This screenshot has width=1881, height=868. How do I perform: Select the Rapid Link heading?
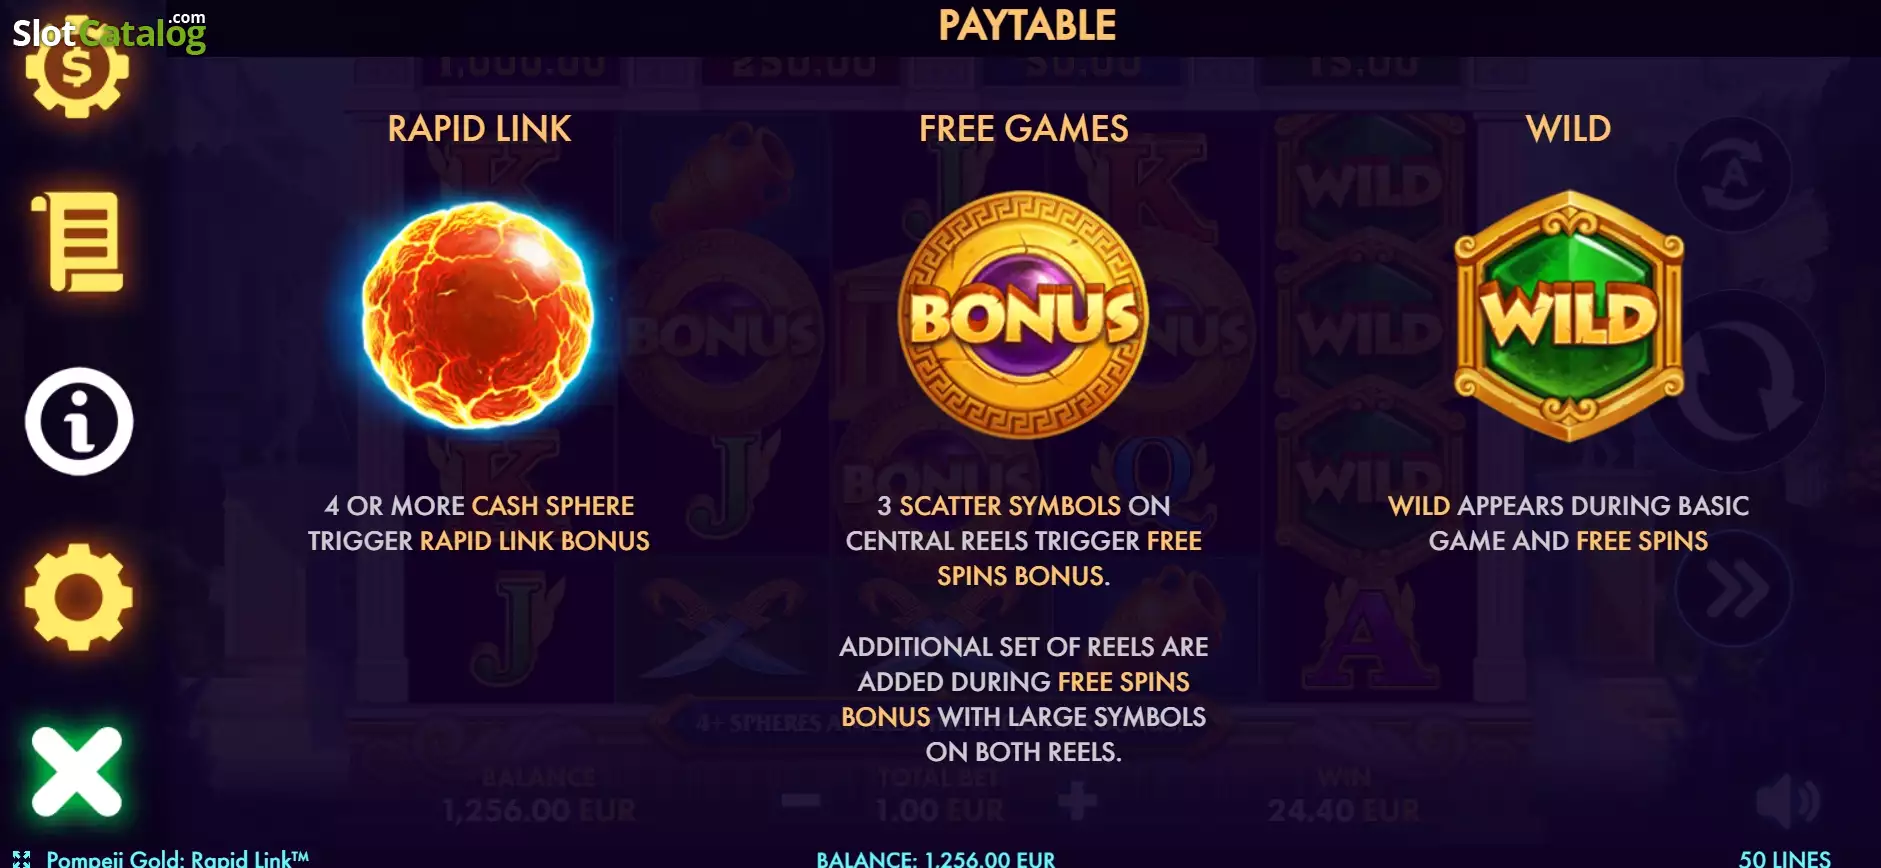point(479,128)
